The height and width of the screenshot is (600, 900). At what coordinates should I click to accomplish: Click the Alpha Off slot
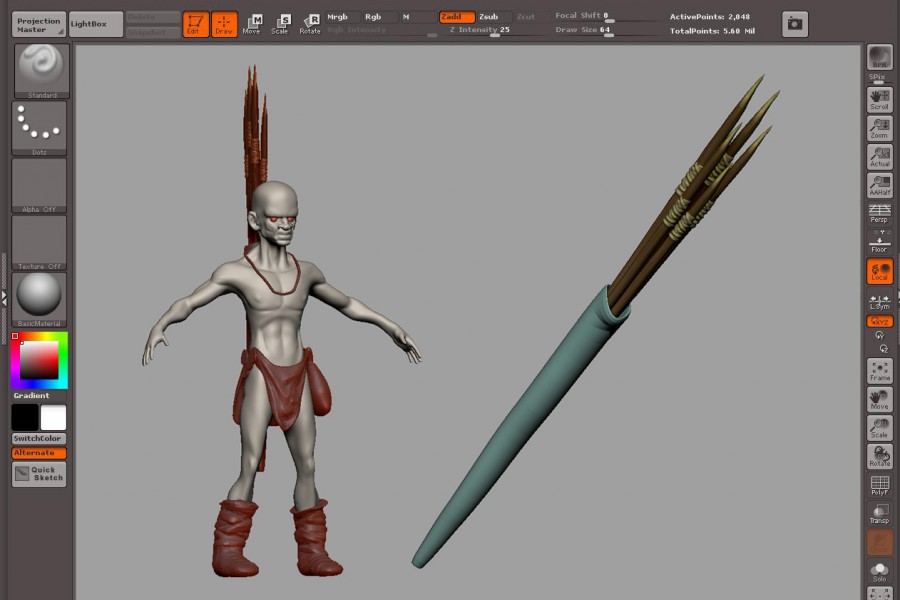(x=40, y=184)
